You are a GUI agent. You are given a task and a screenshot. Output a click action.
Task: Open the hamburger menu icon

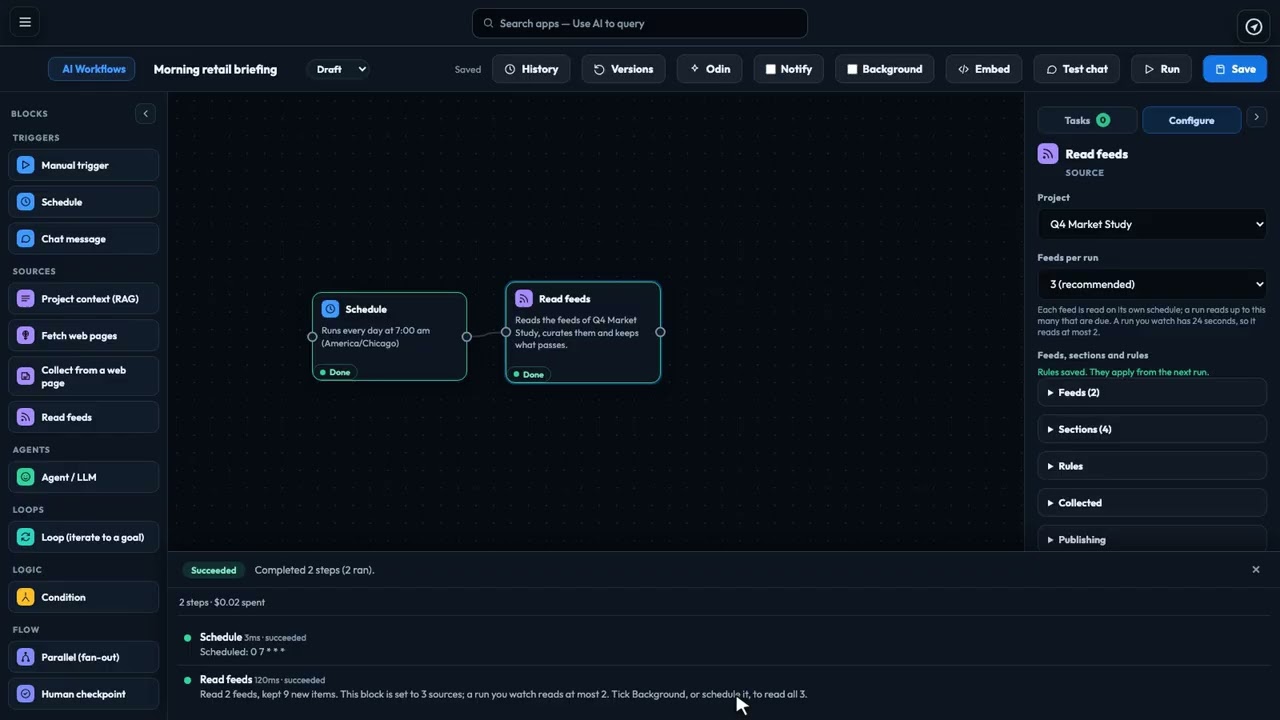[25, 22]
